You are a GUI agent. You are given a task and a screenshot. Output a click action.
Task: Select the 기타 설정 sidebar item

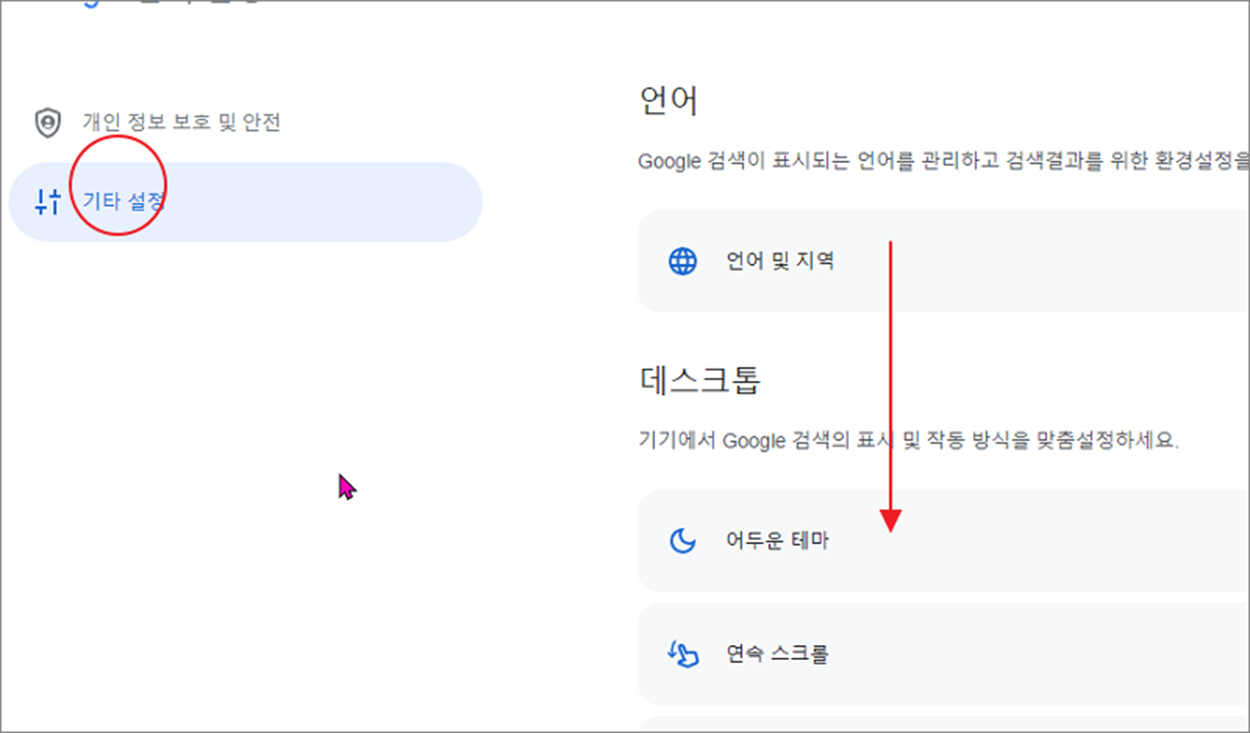(x=245, y=202)
